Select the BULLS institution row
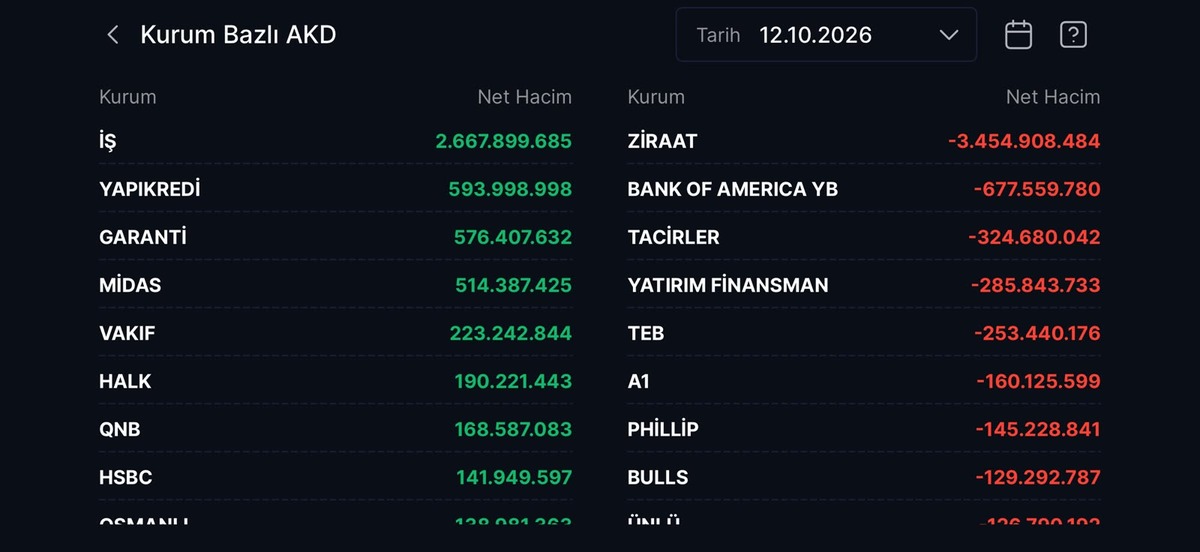Image resolution: width=1200 pixels, height=552 pixels. [x=864, y=477]
